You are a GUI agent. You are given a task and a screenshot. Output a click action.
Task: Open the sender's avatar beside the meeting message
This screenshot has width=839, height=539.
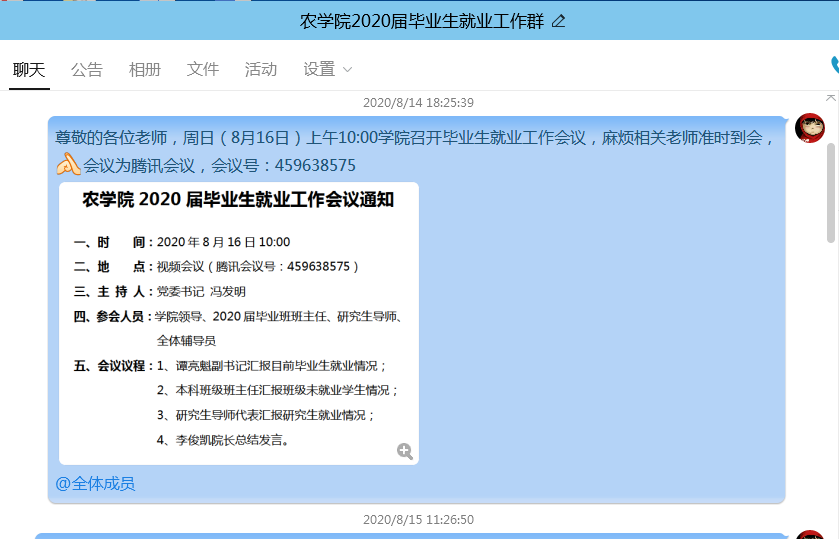tap(809, 129)
